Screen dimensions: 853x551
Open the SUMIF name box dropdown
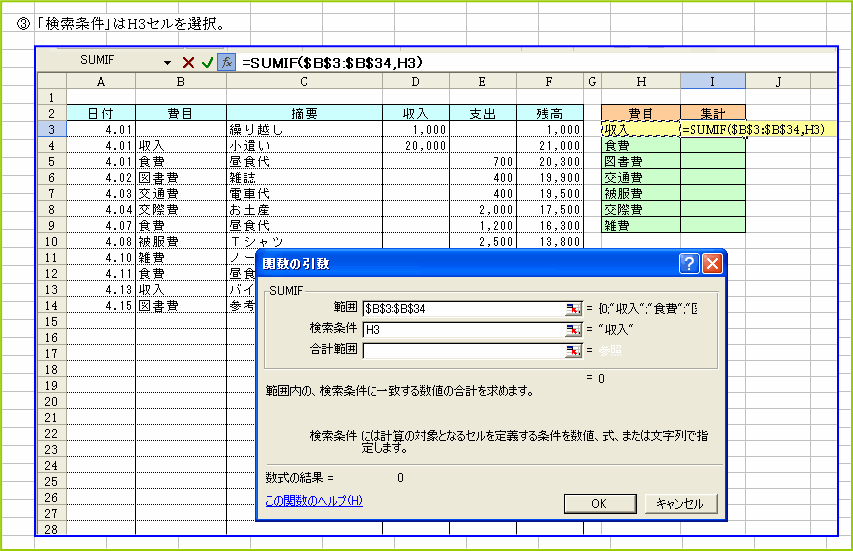pyautogui.click(x=167, y=62)
